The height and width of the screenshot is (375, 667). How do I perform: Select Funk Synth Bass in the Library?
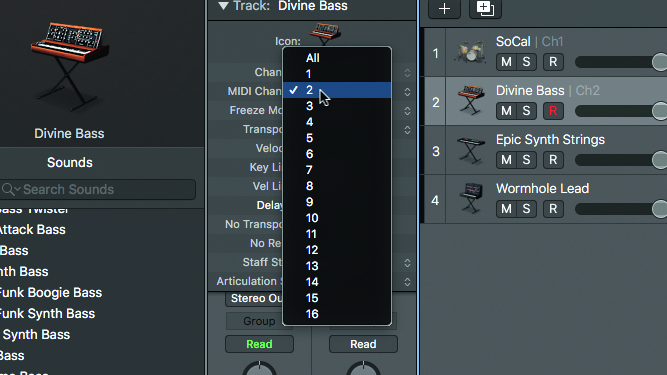pyautogui.click(x=47, y=313)
